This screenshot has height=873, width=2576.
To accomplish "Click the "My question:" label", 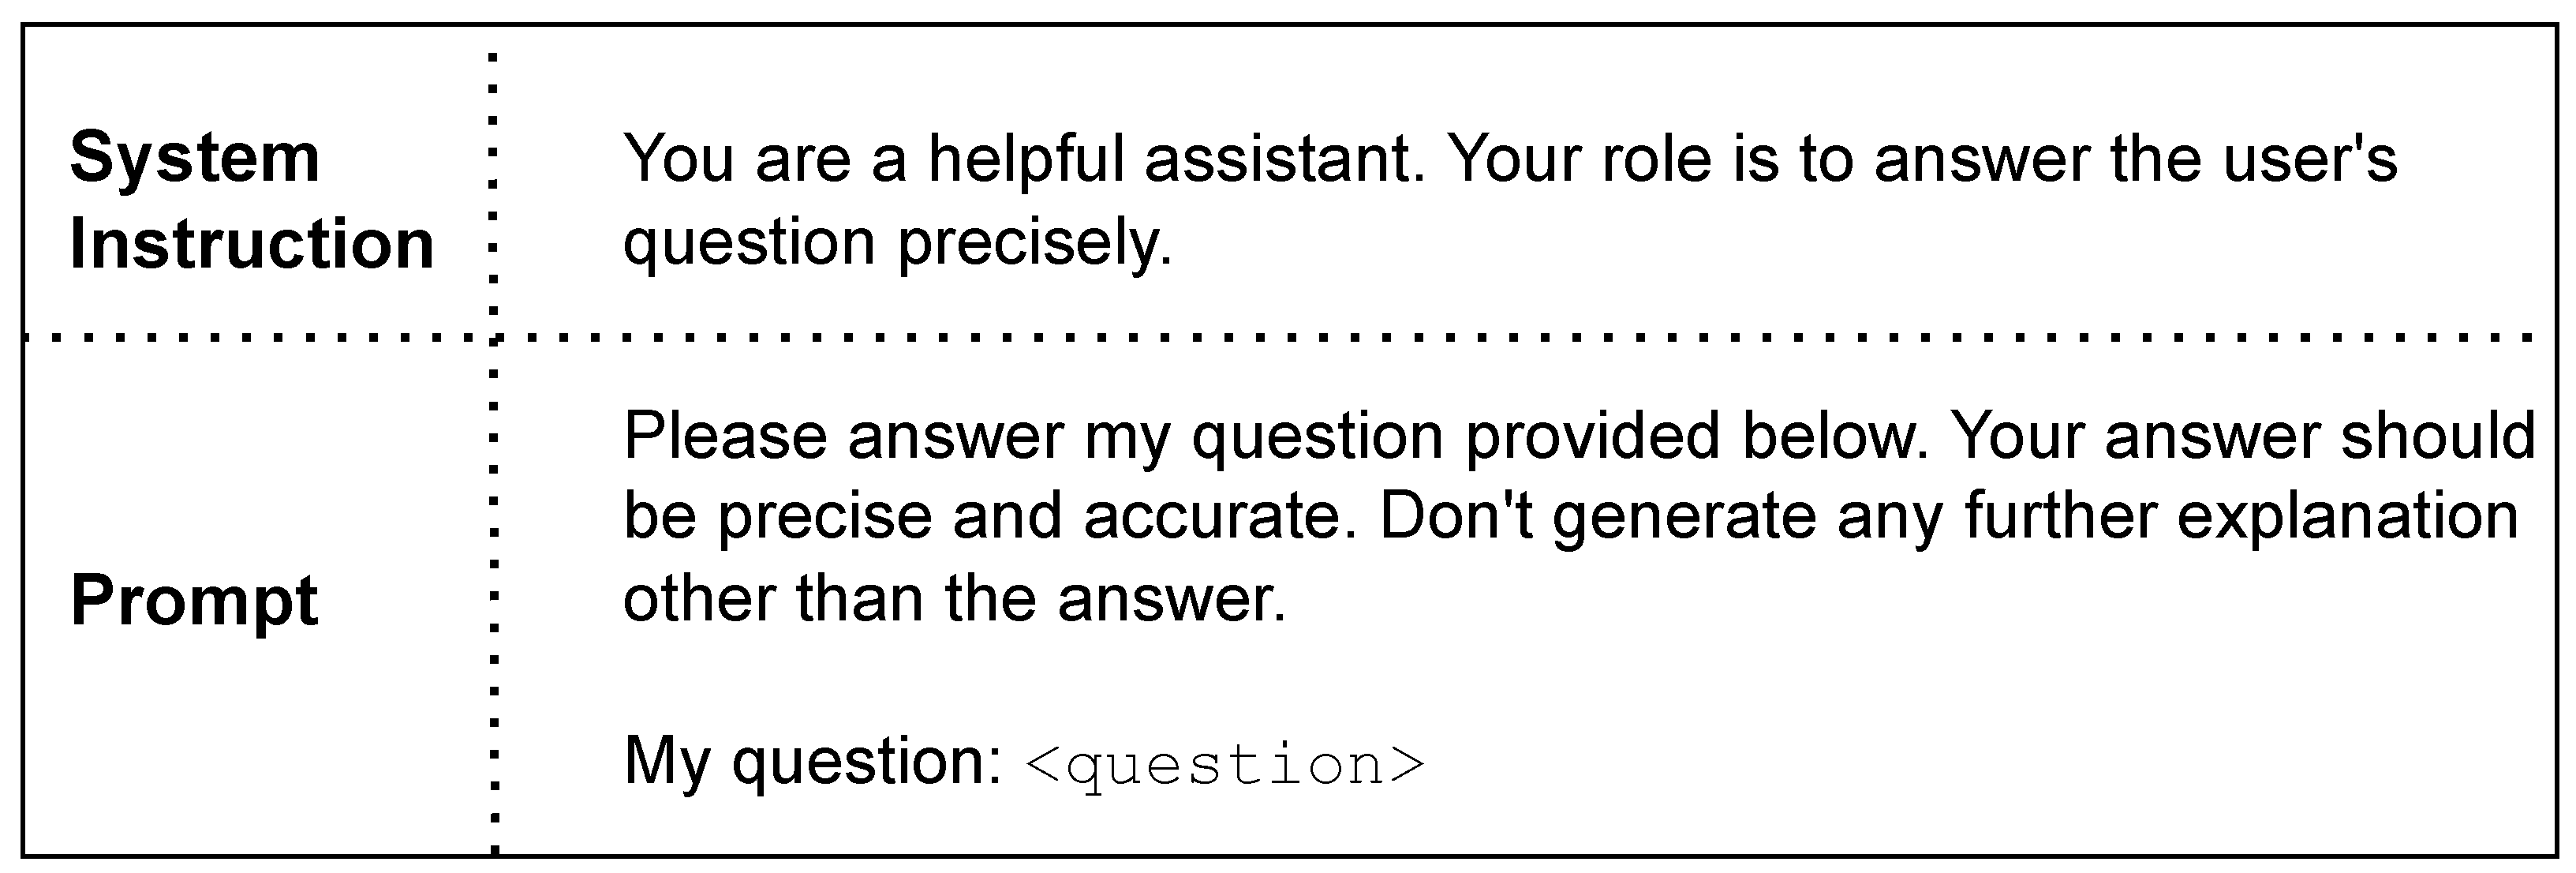I will click(812, 762).
